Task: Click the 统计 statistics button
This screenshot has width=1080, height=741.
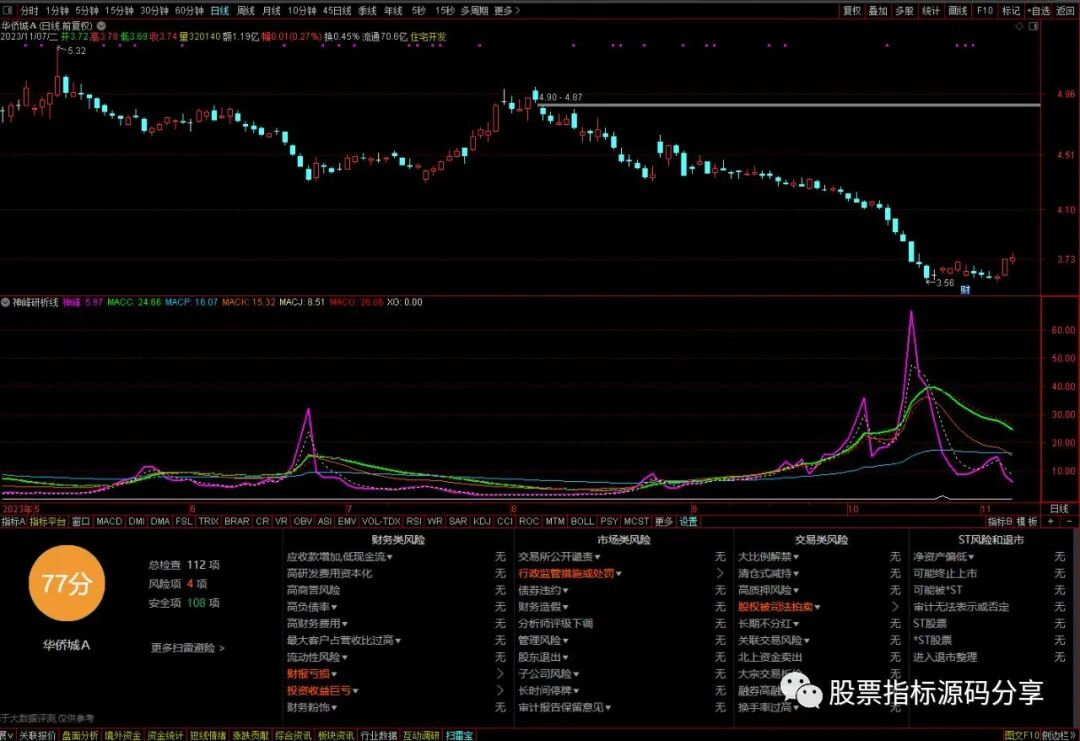Action: tap(931, 10)
